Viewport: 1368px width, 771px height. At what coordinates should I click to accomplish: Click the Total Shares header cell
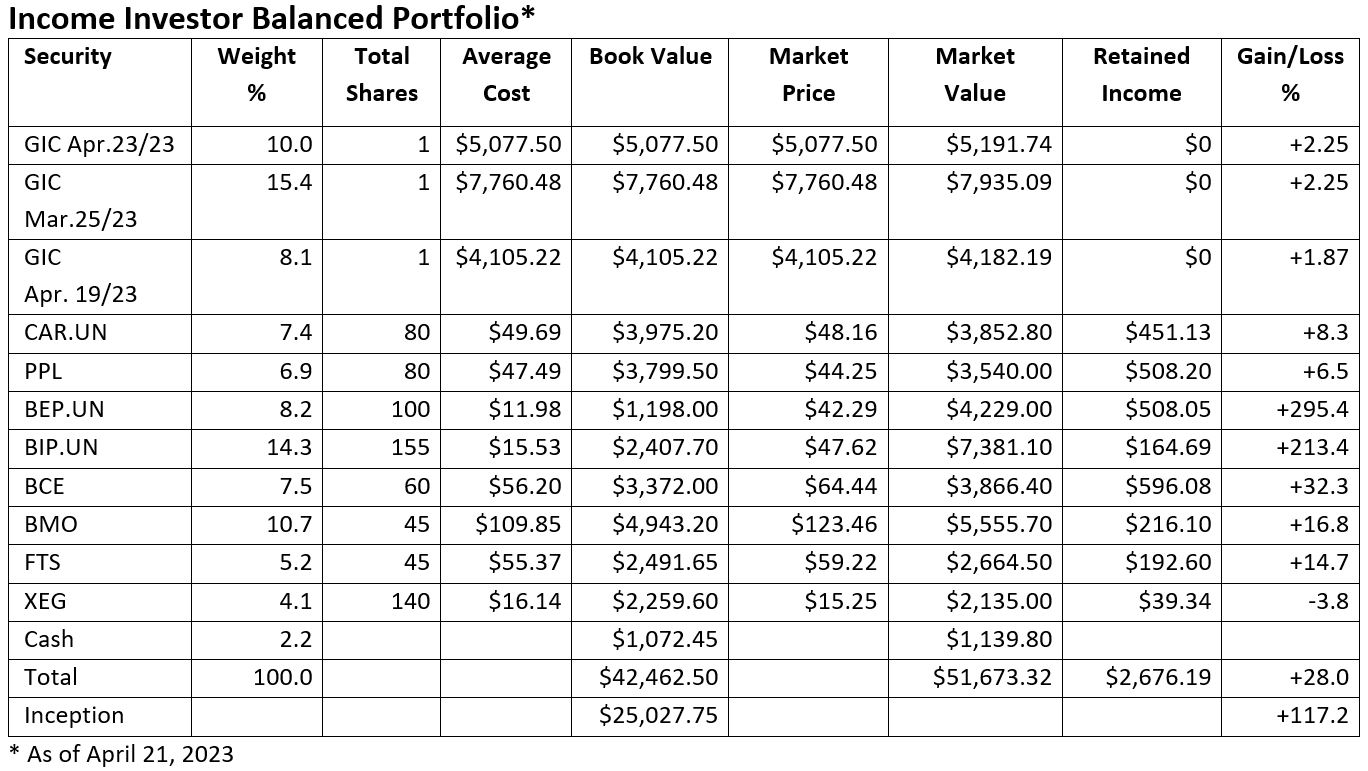381,75
